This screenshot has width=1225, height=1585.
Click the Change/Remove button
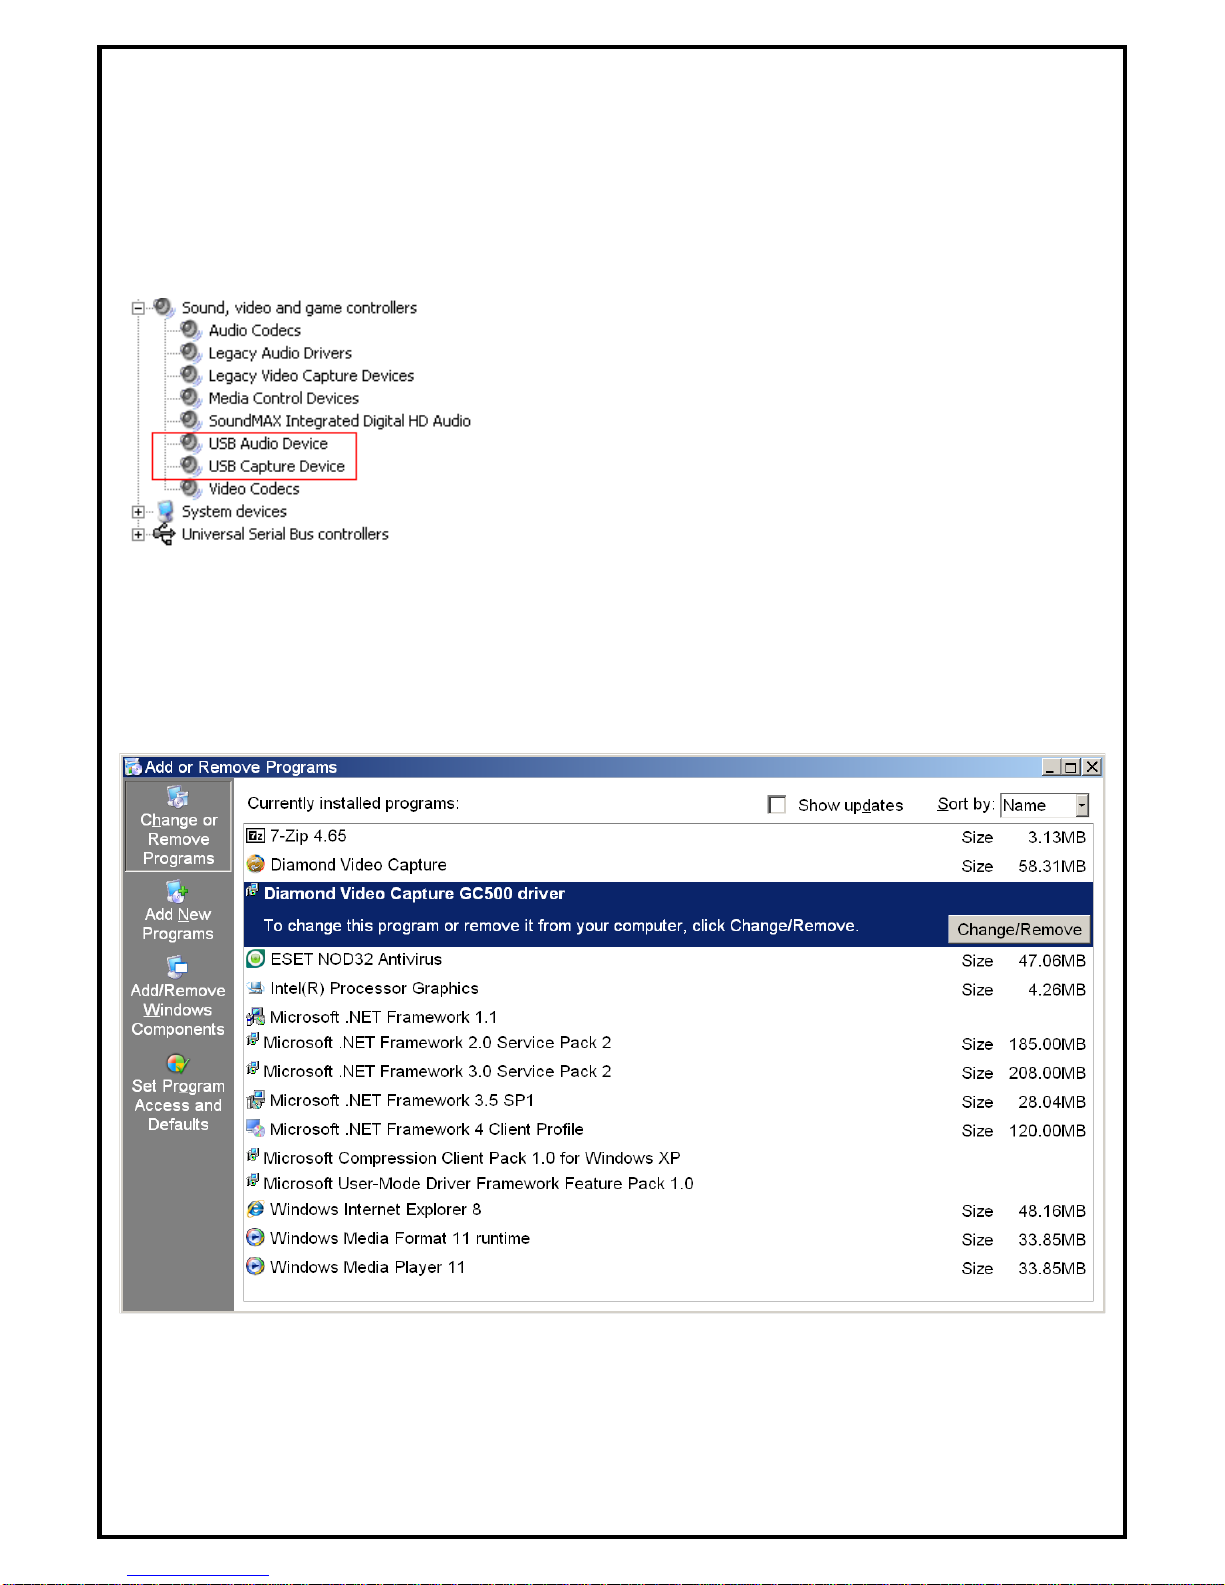(x=1019, y=929)
